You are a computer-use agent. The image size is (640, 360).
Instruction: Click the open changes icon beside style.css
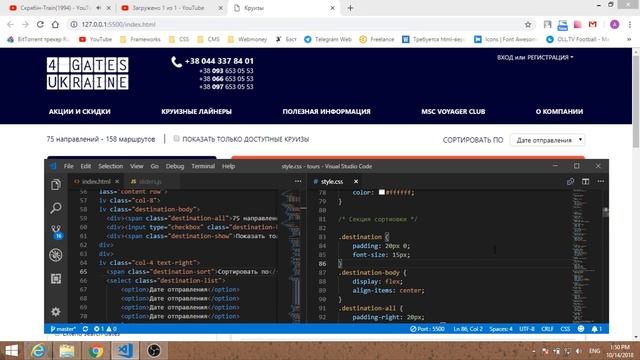pos(570,181)
